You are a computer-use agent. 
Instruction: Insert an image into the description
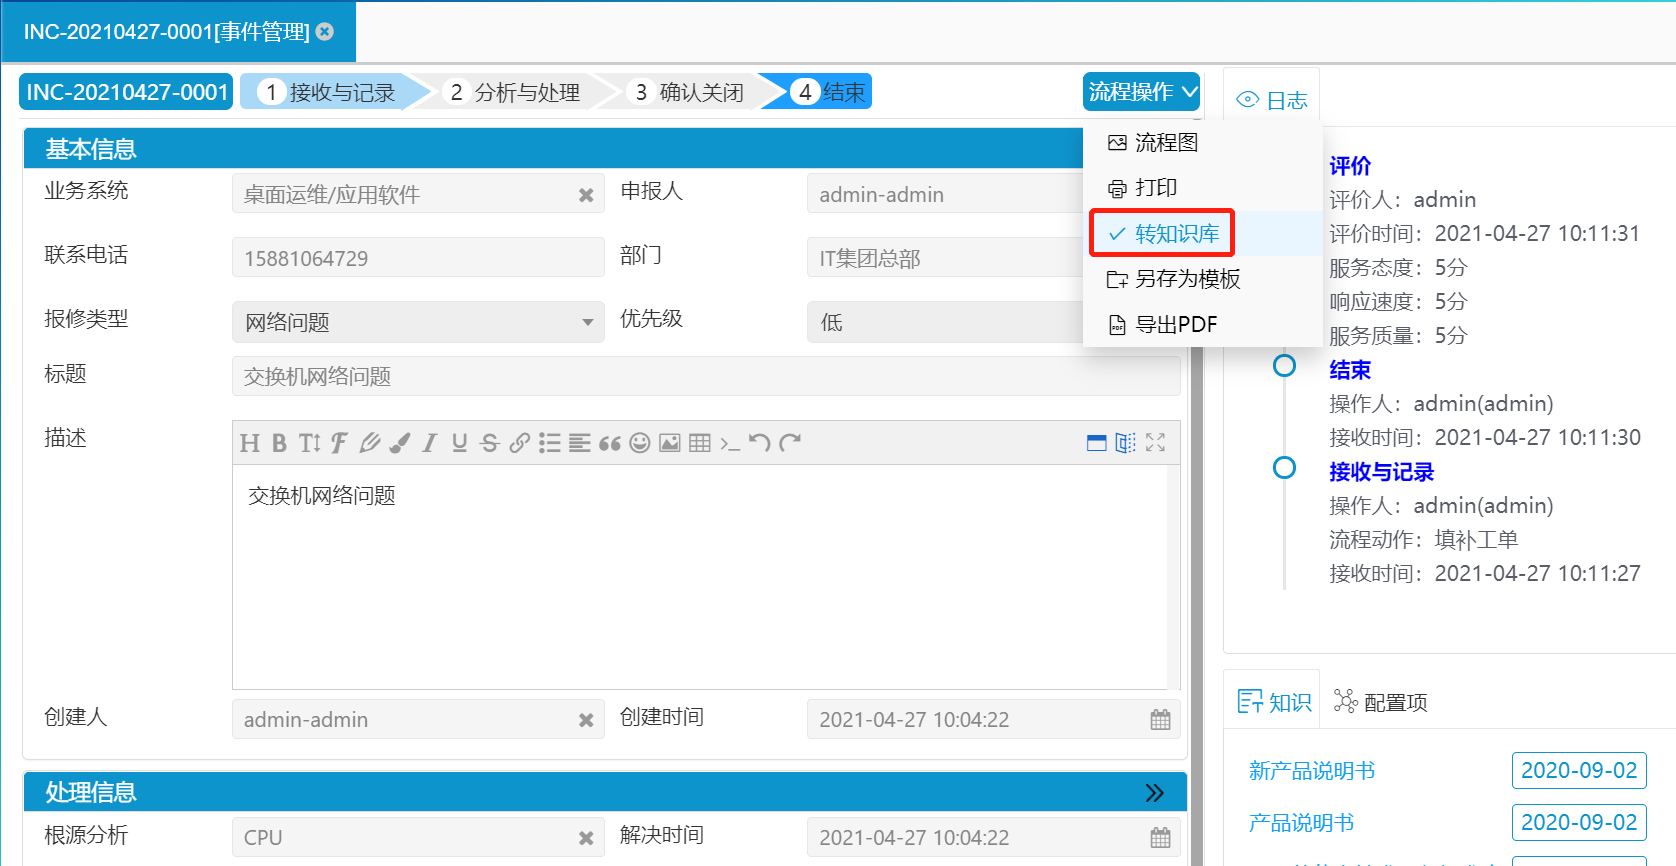(670, 443)
